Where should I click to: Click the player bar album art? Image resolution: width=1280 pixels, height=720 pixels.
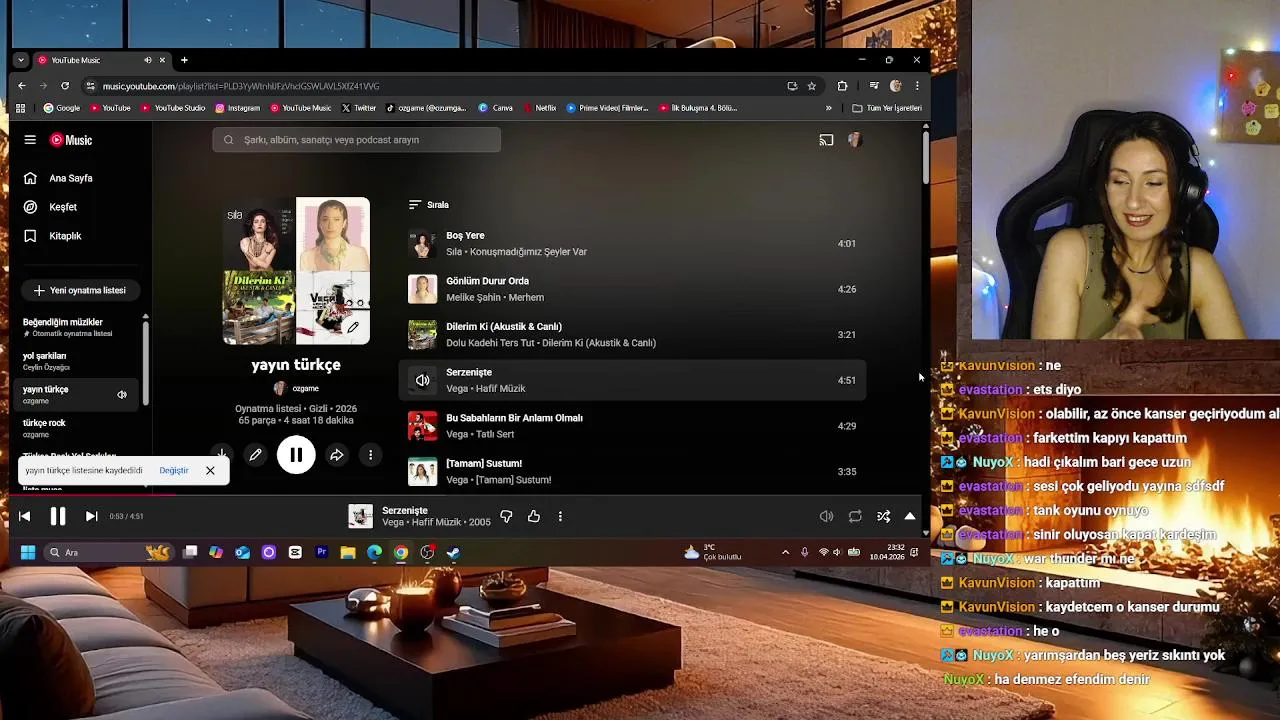coord(360,516)
